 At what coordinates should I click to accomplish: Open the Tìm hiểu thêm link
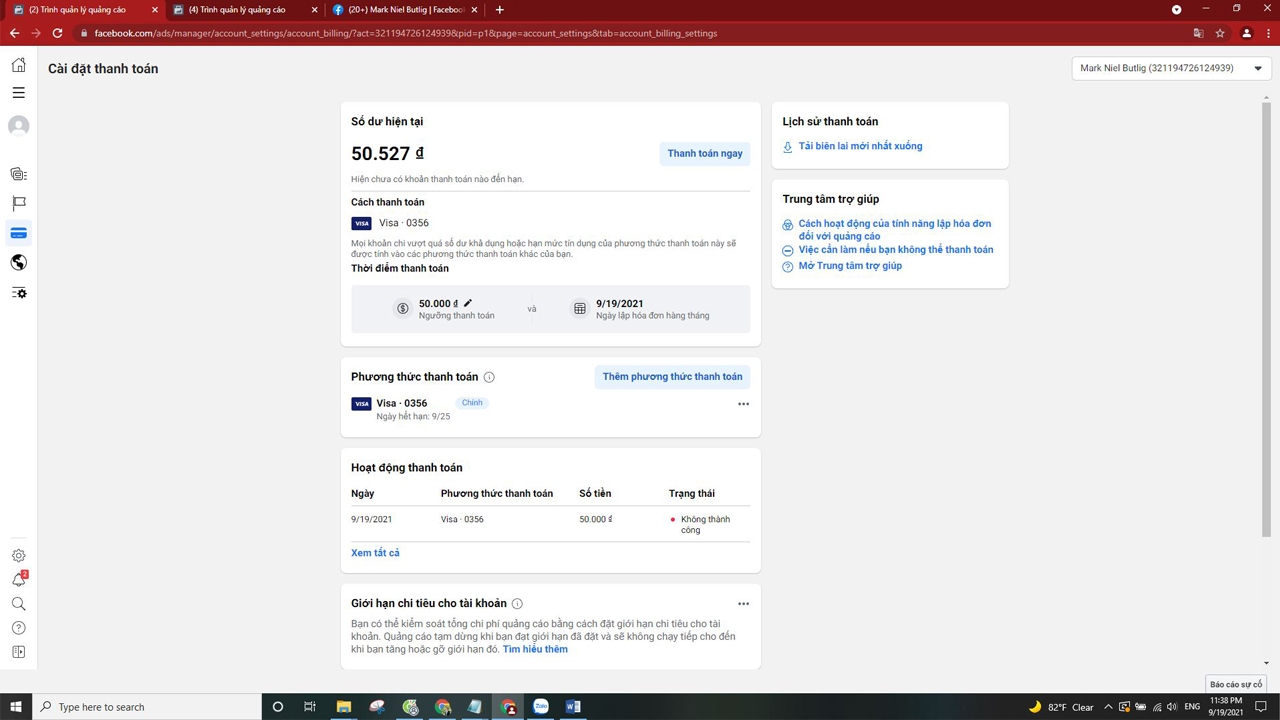click(535, 649)
